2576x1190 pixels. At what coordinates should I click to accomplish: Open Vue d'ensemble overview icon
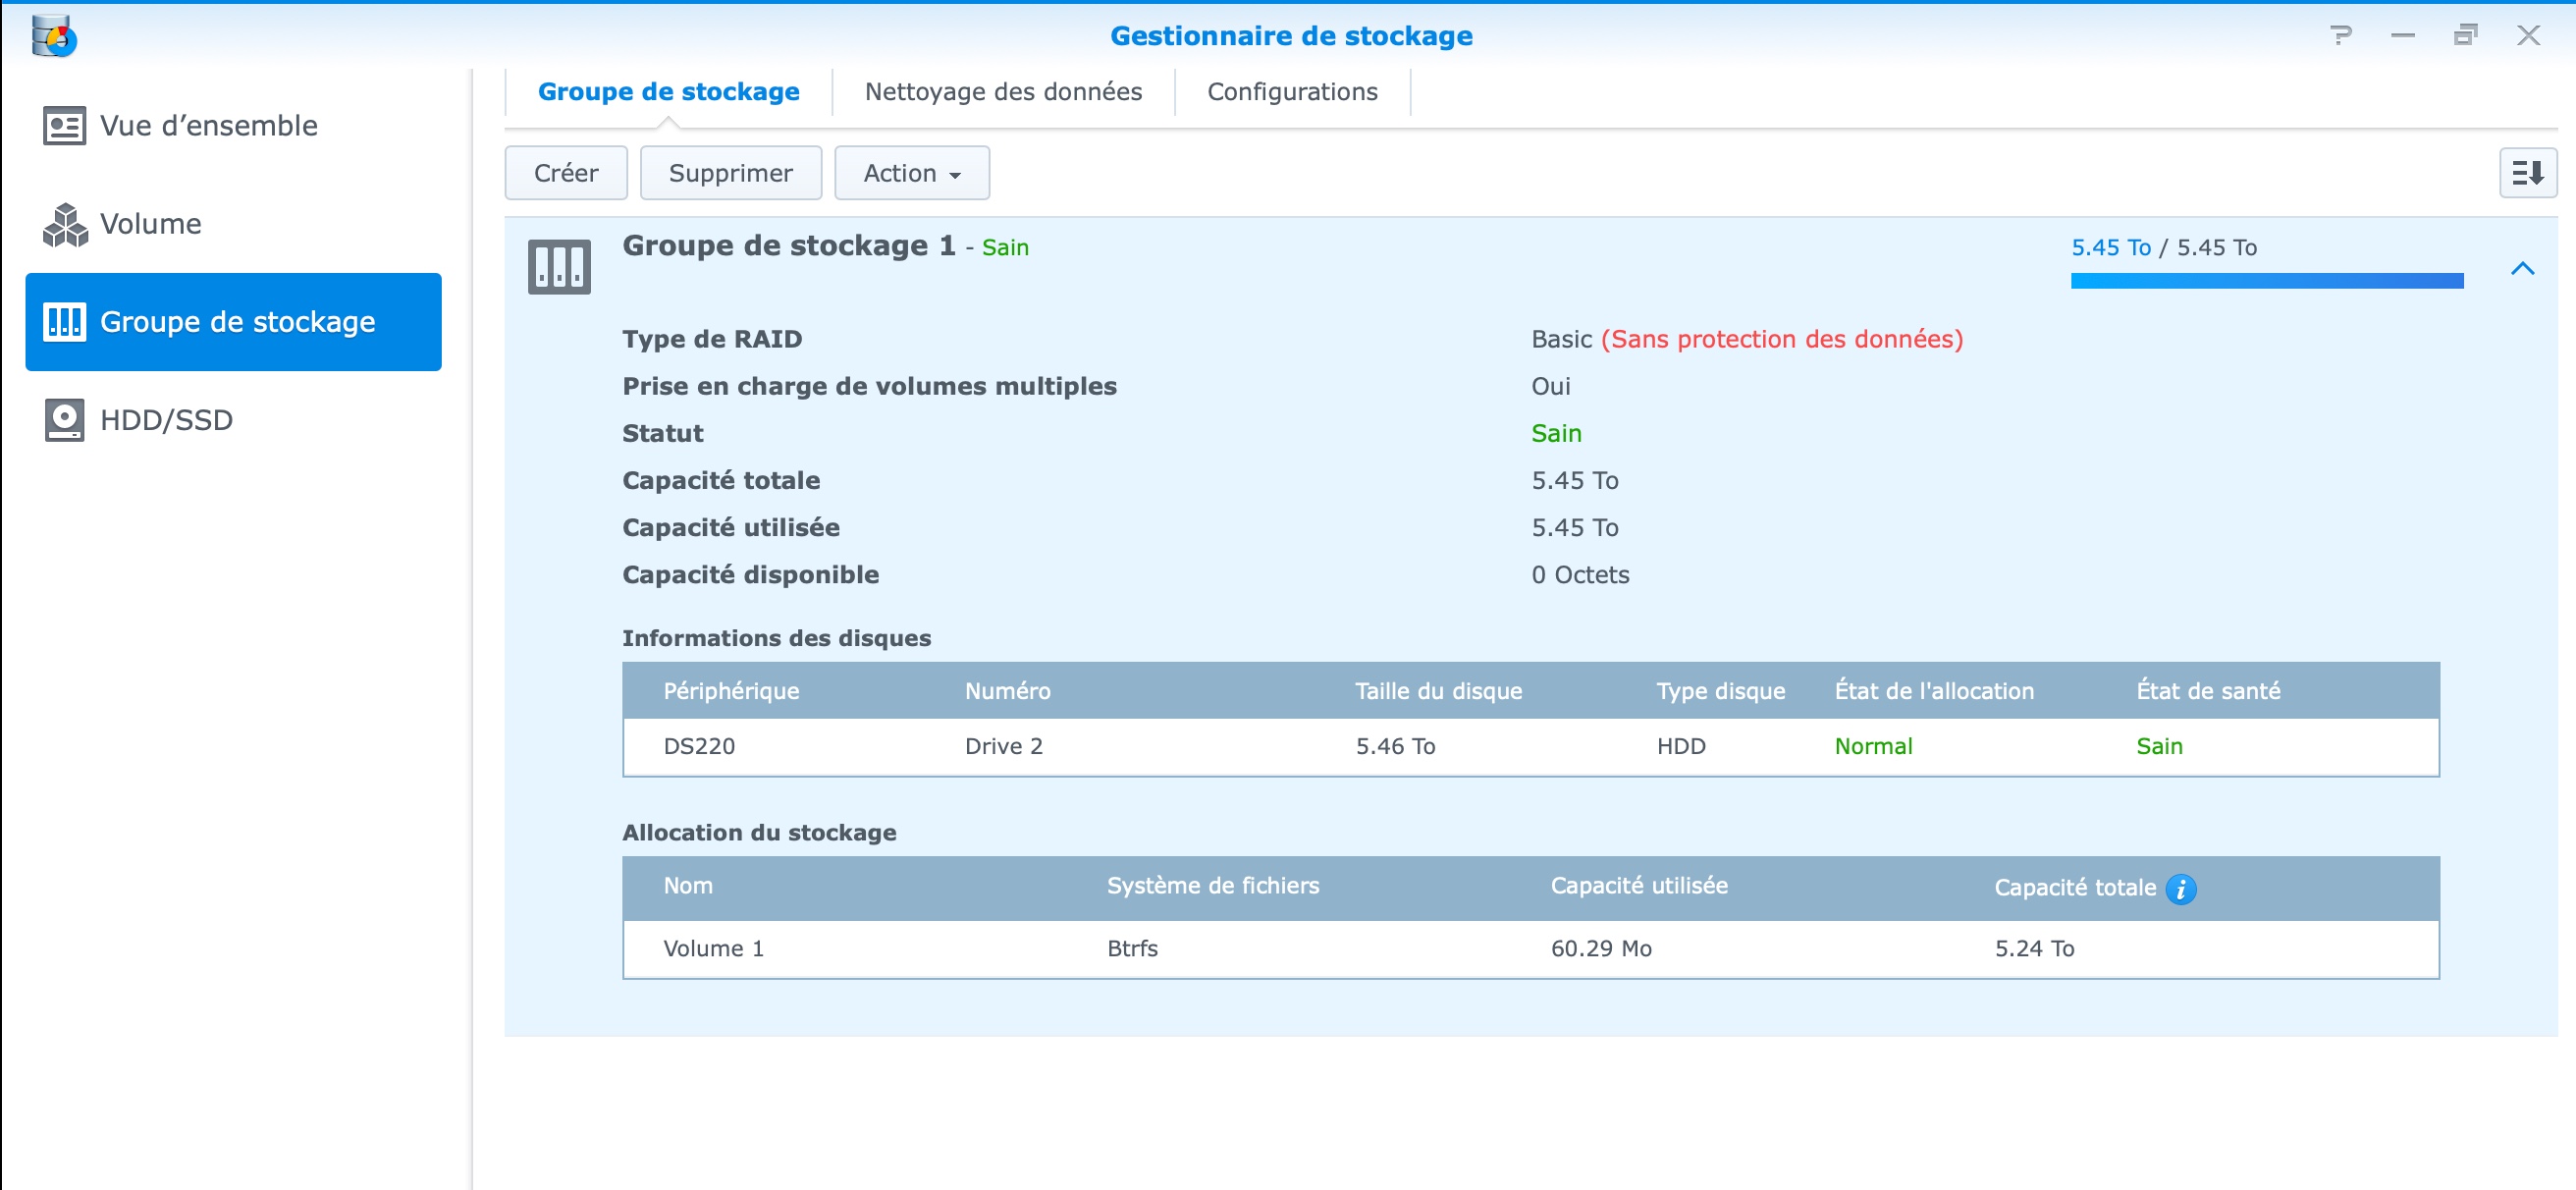point(64,126)
